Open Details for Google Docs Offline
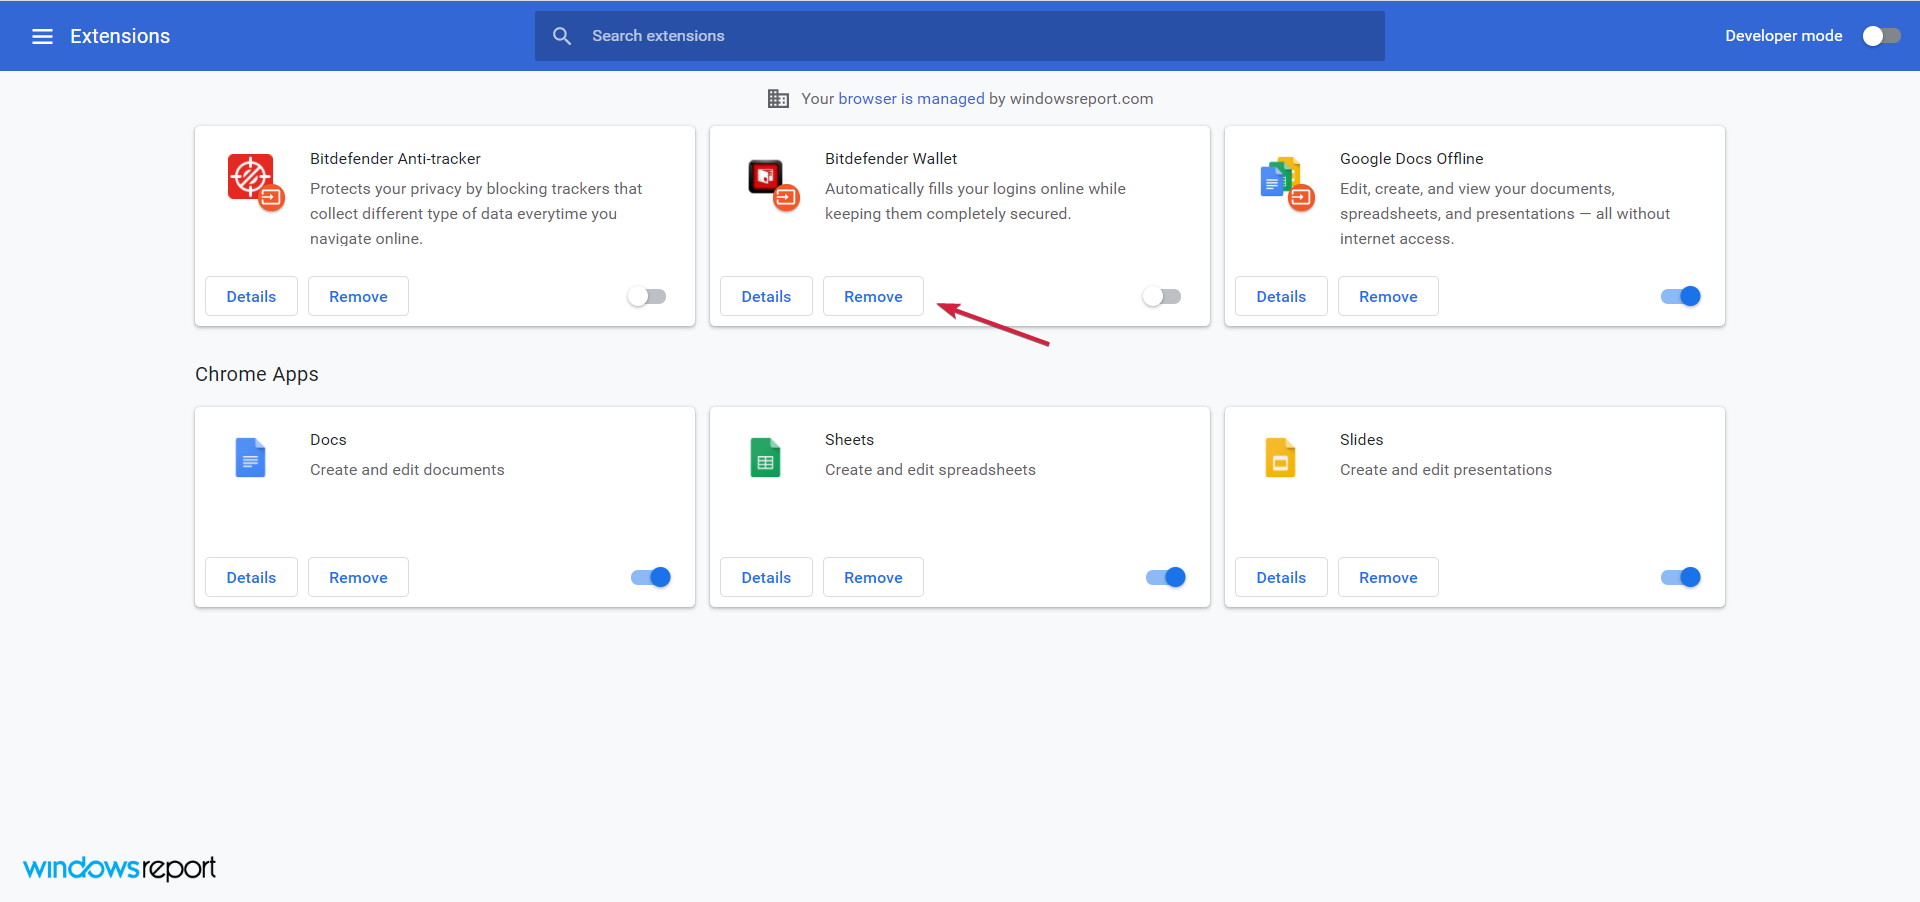The width and height of the screenshot is (1920, 902). click(1281, 296)
